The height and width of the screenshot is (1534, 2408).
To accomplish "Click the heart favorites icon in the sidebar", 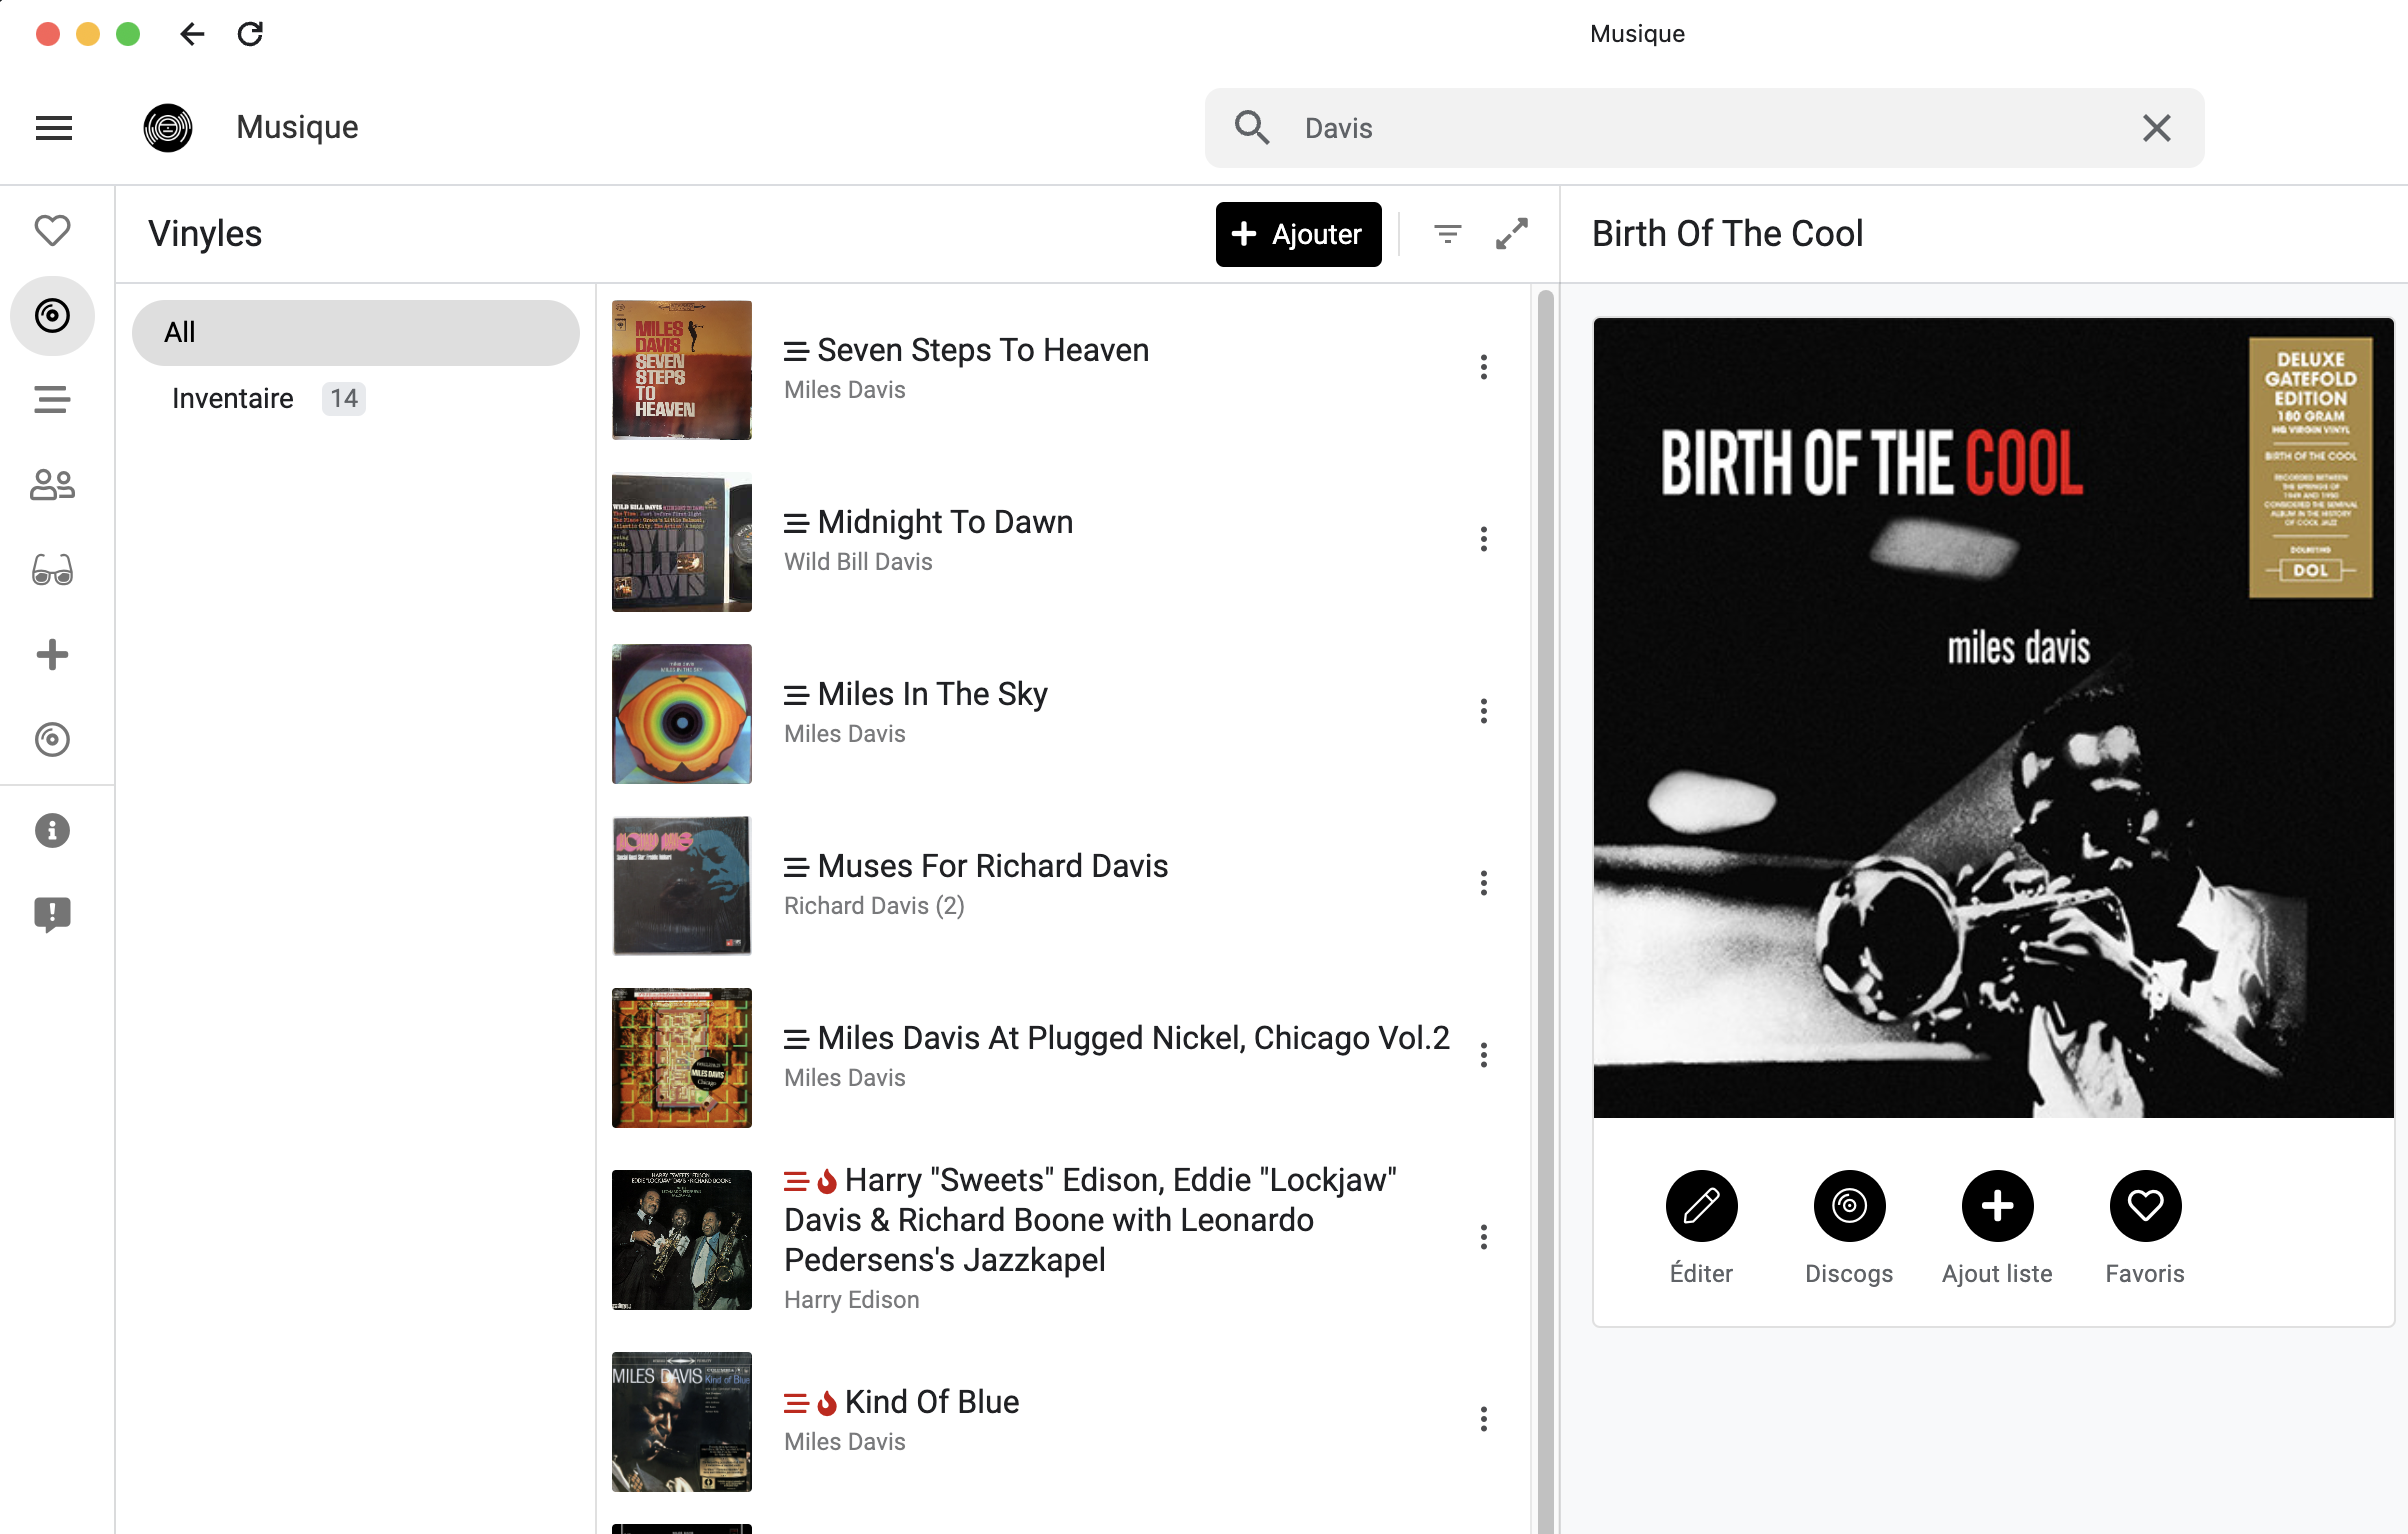I will [x=52, y=231].
